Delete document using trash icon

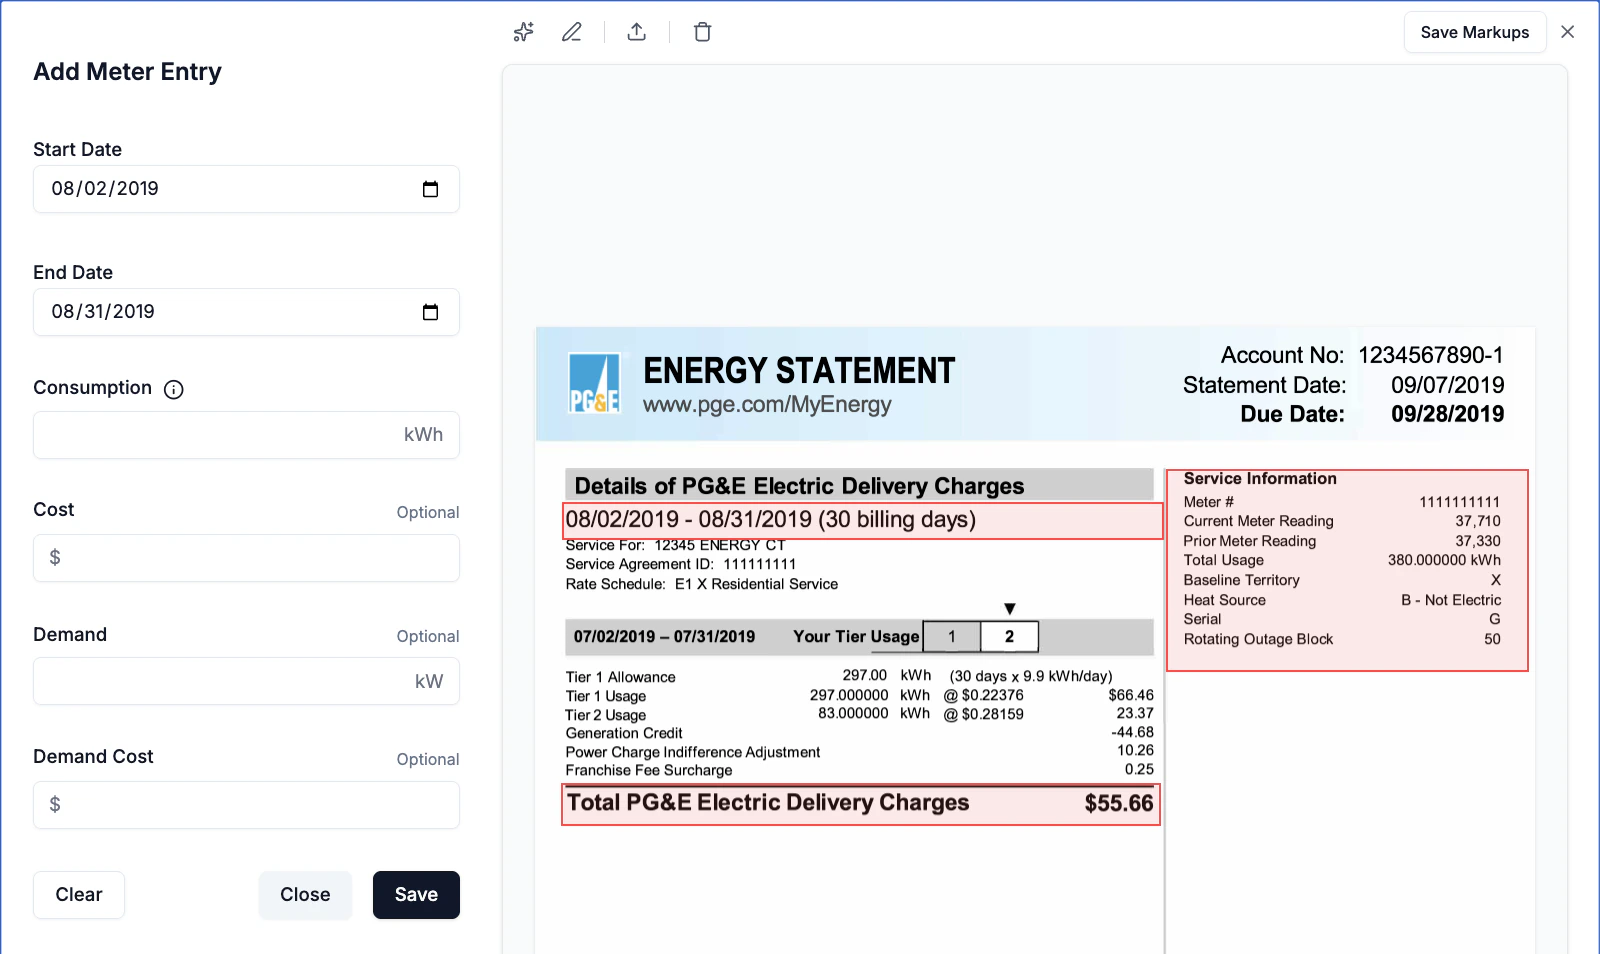coord(703,32)
